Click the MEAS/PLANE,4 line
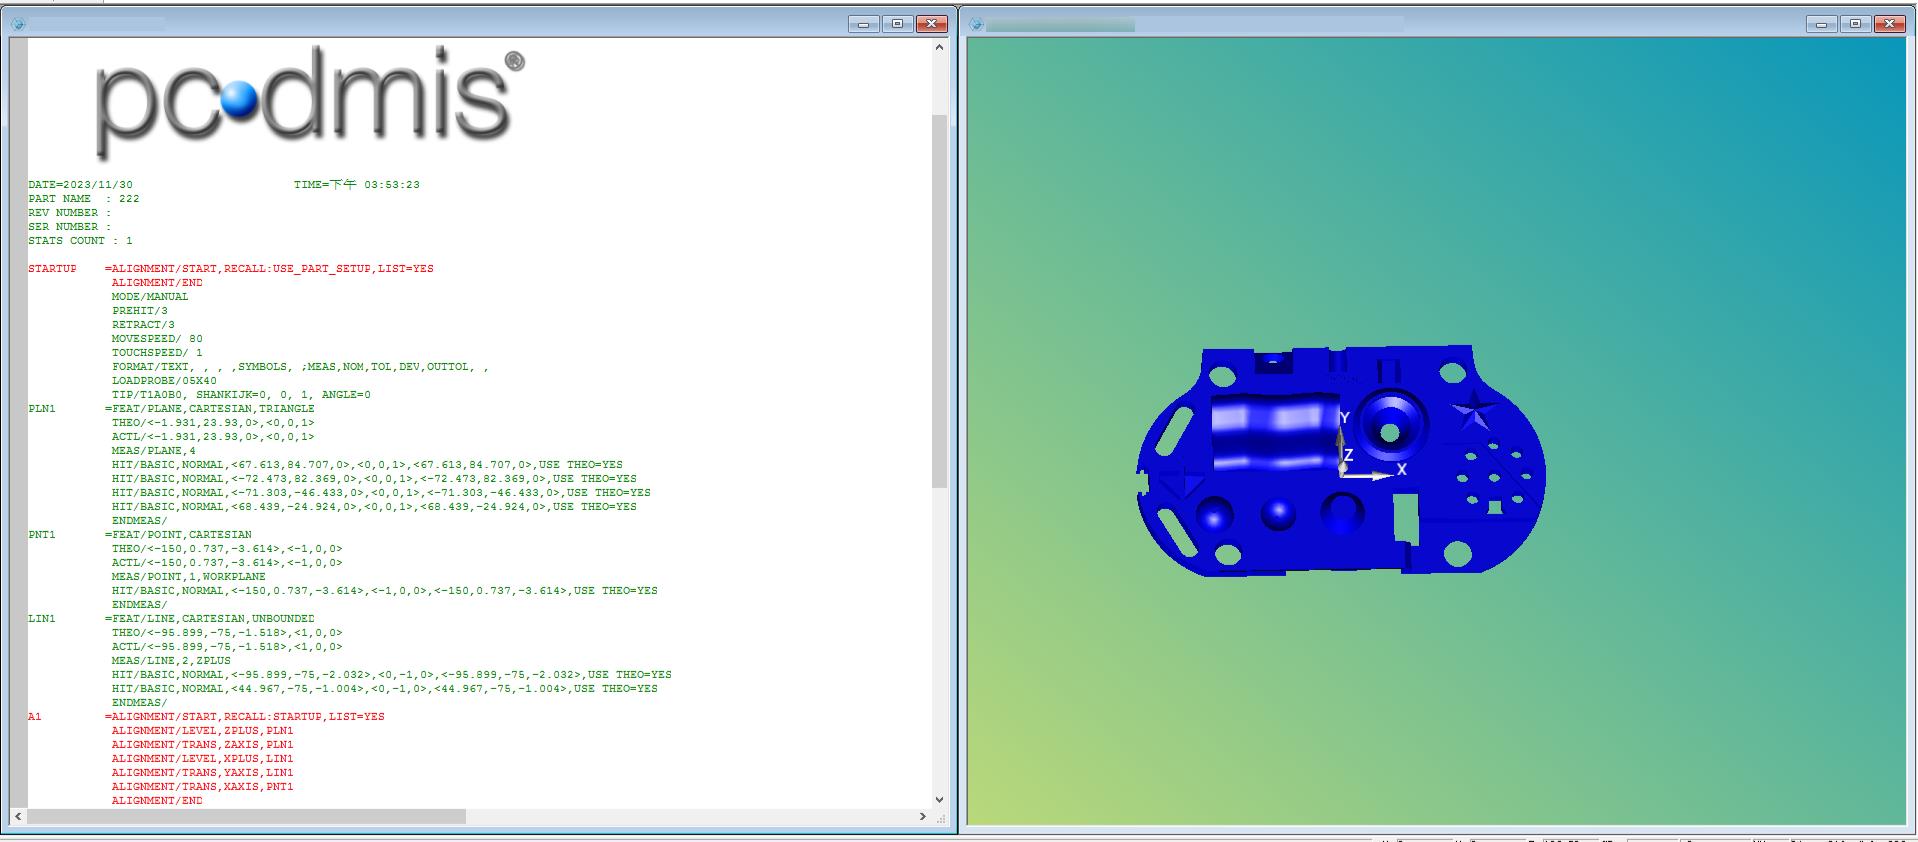The image size is (1918, 842). [x=154, y=451]
